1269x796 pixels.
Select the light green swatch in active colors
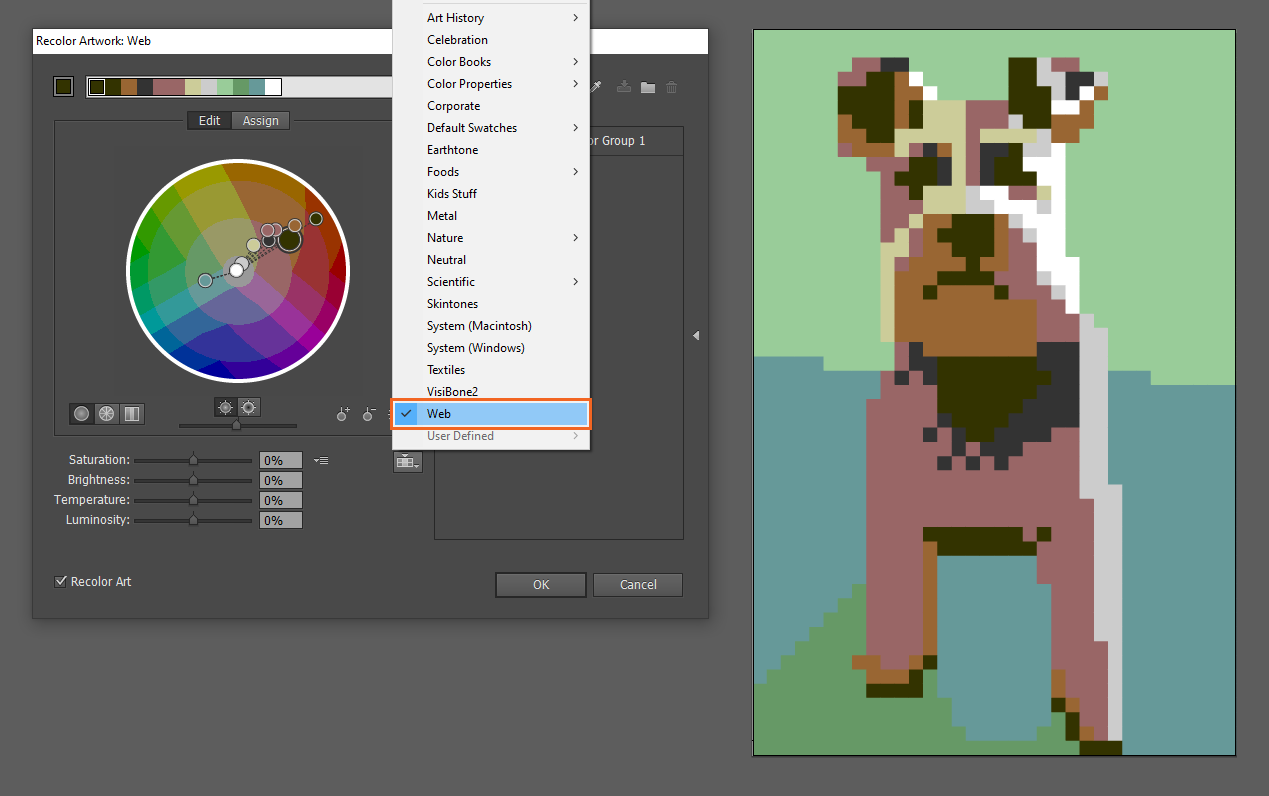pyautogui.click(x=225, y=87)
